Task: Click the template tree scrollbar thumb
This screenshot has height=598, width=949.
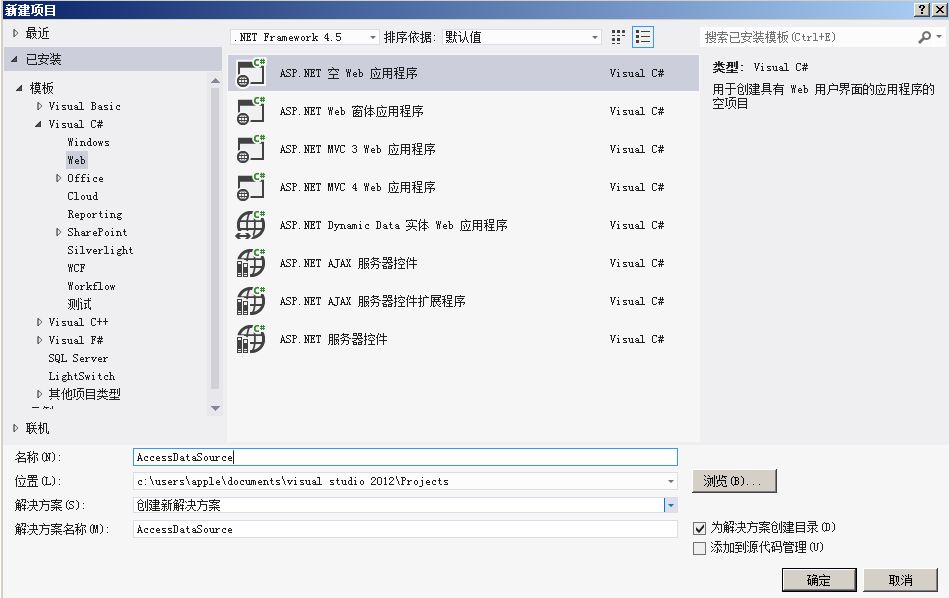Action: click(215, 238)
